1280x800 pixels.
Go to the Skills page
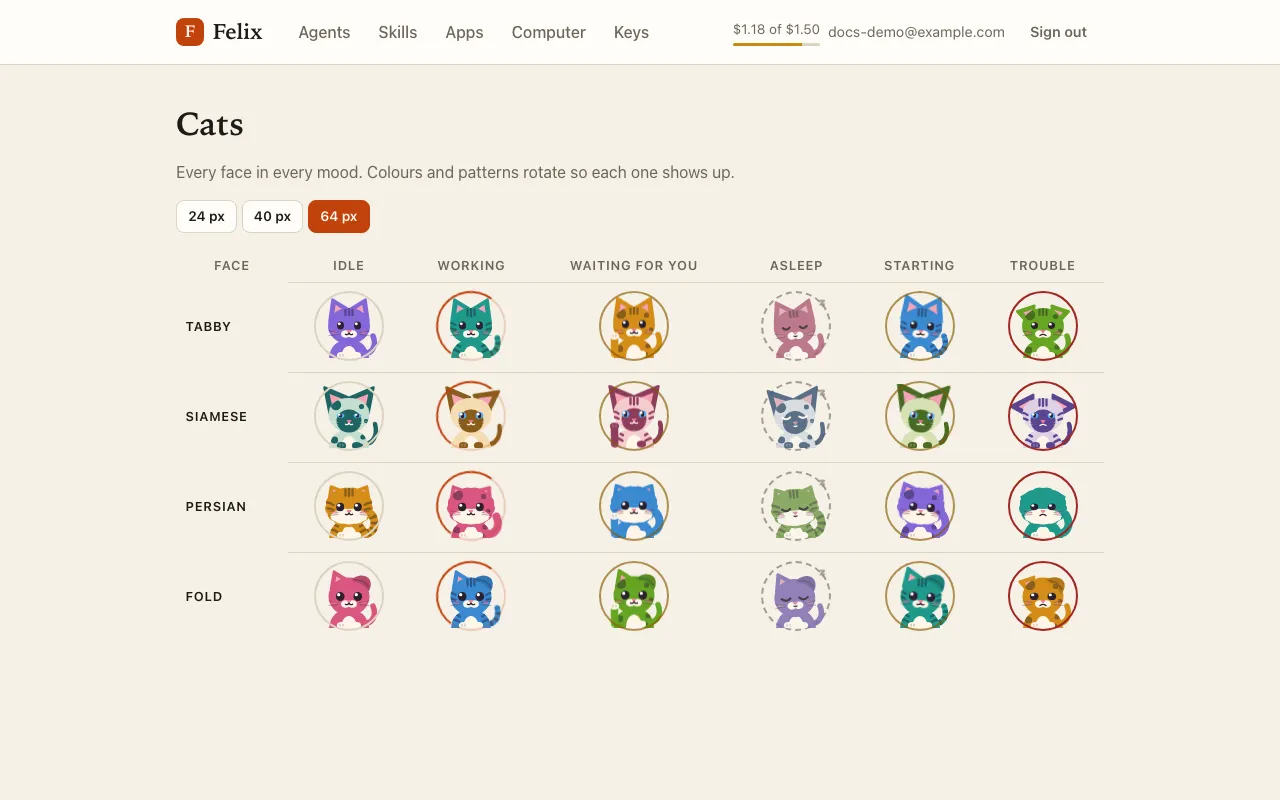(398, 32)
